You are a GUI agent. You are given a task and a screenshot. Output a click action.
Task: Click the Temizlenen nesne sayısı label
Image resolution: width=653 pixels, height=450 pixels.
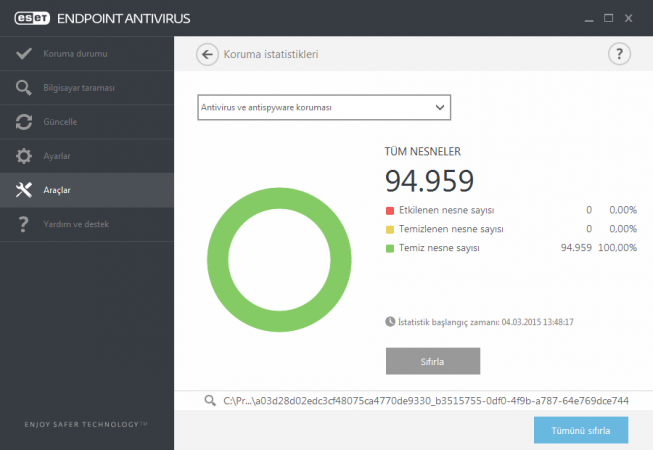(451, 229)
